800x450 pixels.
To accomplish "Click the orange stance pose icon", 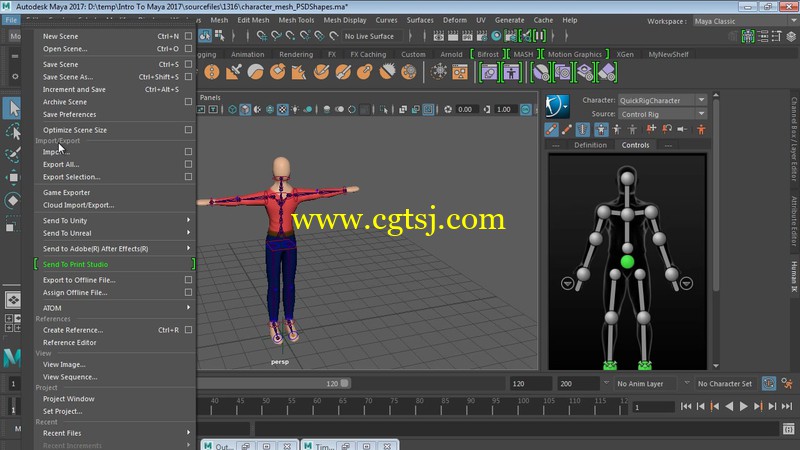I will [x=701, y=130].
